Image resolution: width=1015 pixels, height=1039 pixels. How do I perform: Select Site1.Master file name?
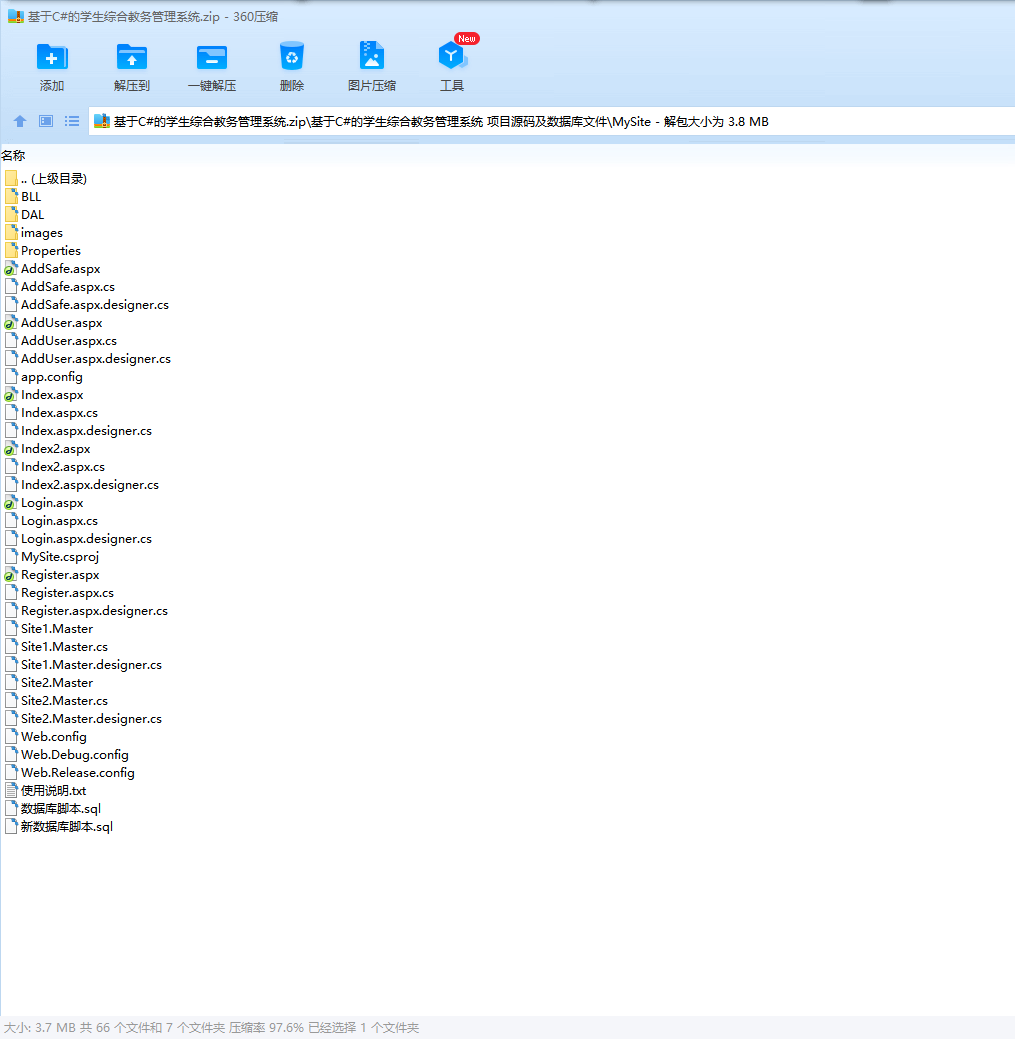[57, 628]
